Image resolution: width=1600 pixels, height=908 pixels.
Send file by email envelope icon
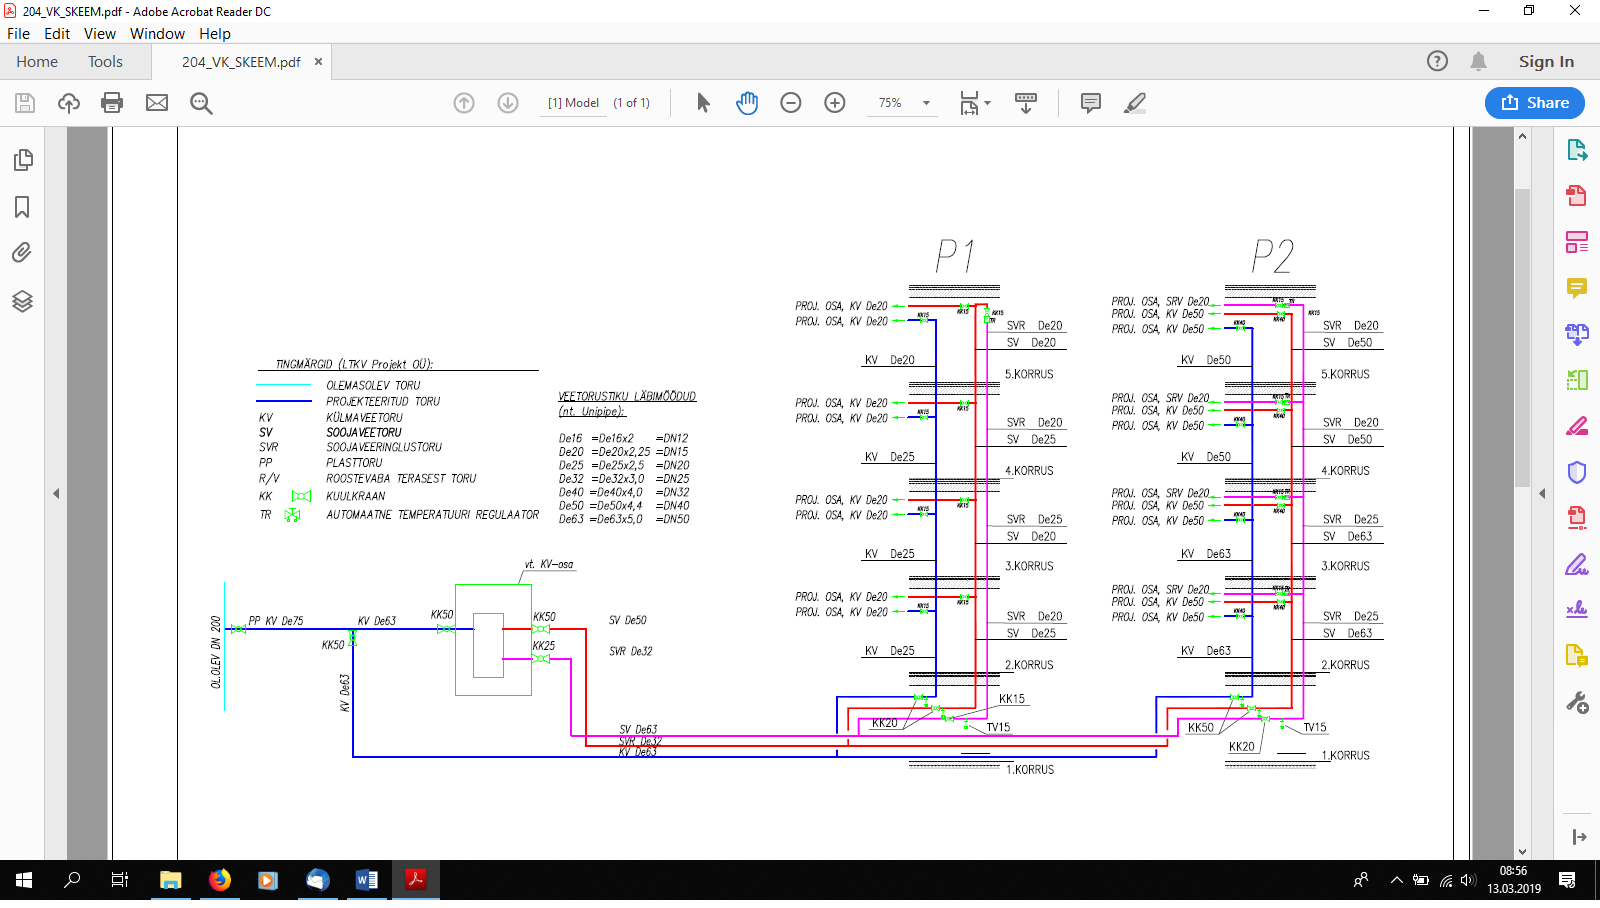(157, 103)
